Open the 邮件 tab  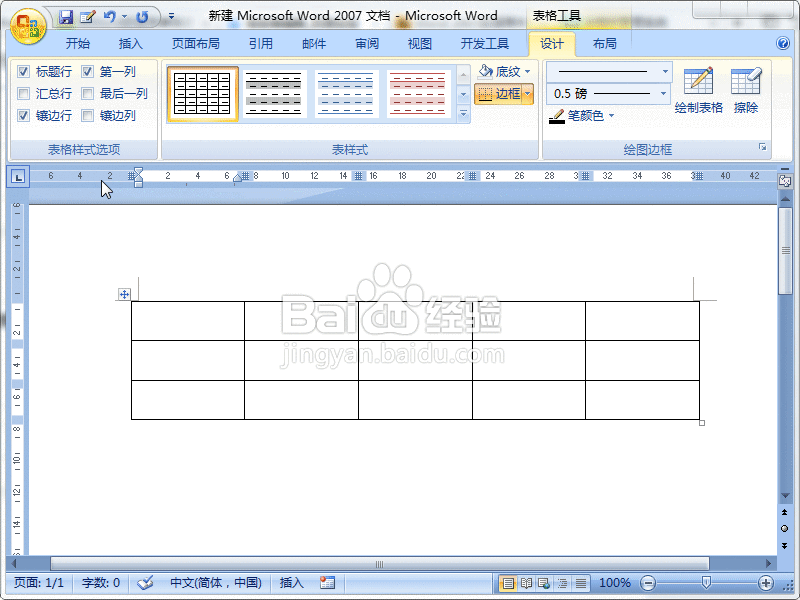pyautogui.click(x=314, y=44)
